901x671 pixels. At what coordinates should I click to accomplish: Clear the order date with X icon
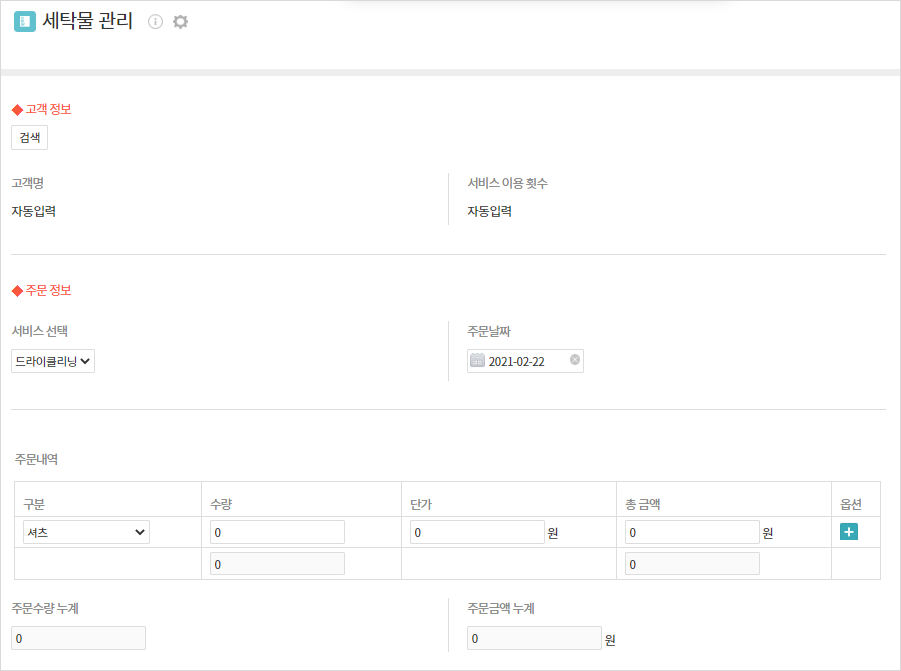(x=575, y=360)
